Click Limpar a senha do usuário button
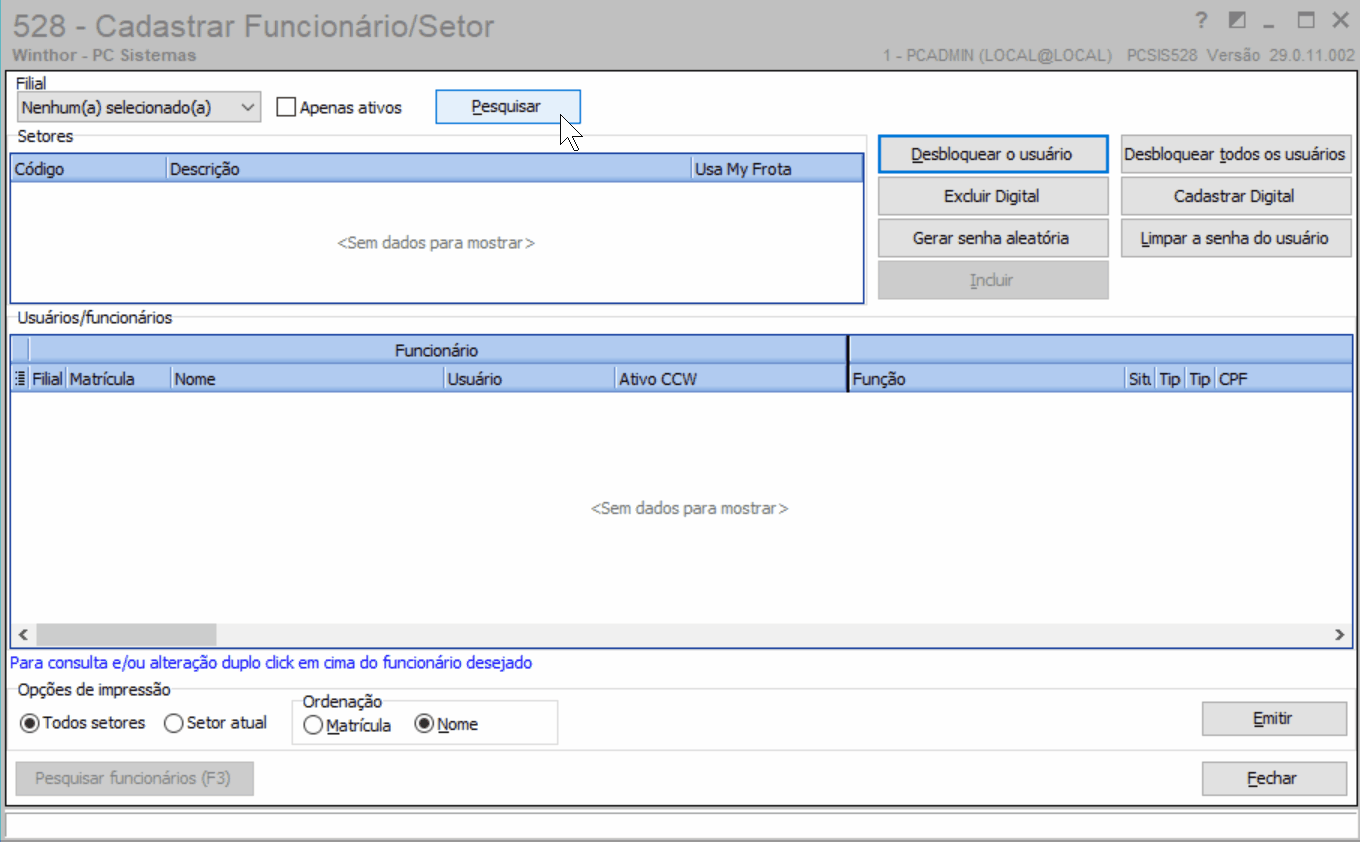The height and width of the screenshot is (842, 1360). click(x=1236, y=239)
